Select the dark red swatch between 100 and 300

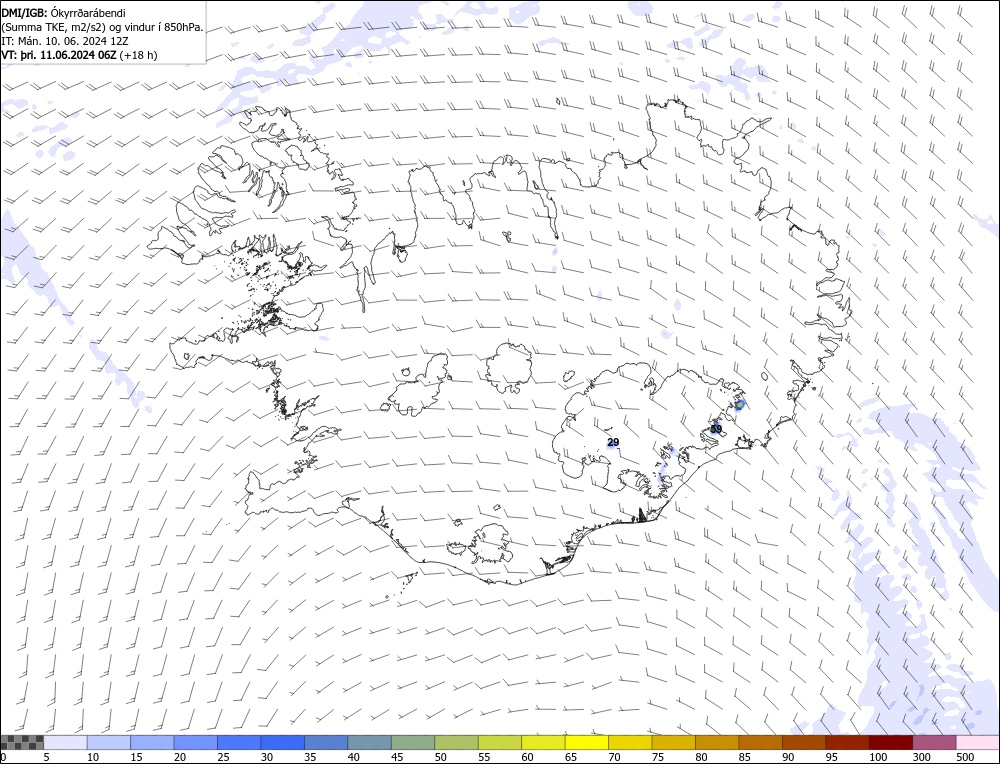pos(891,742)
